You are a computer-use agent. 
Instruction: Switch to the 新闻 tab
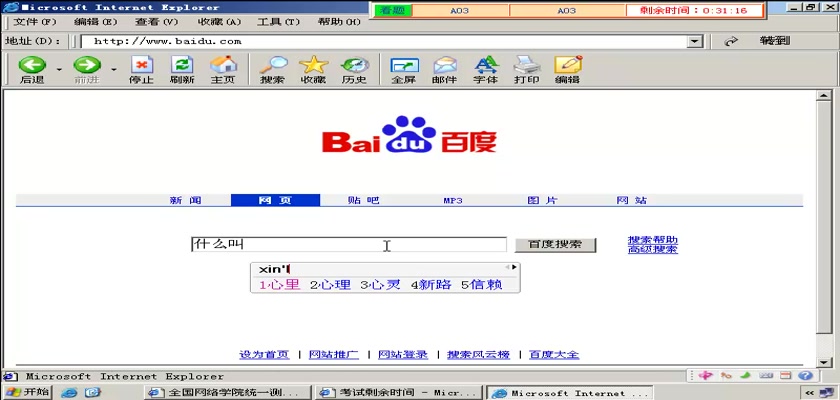point(185,200)
